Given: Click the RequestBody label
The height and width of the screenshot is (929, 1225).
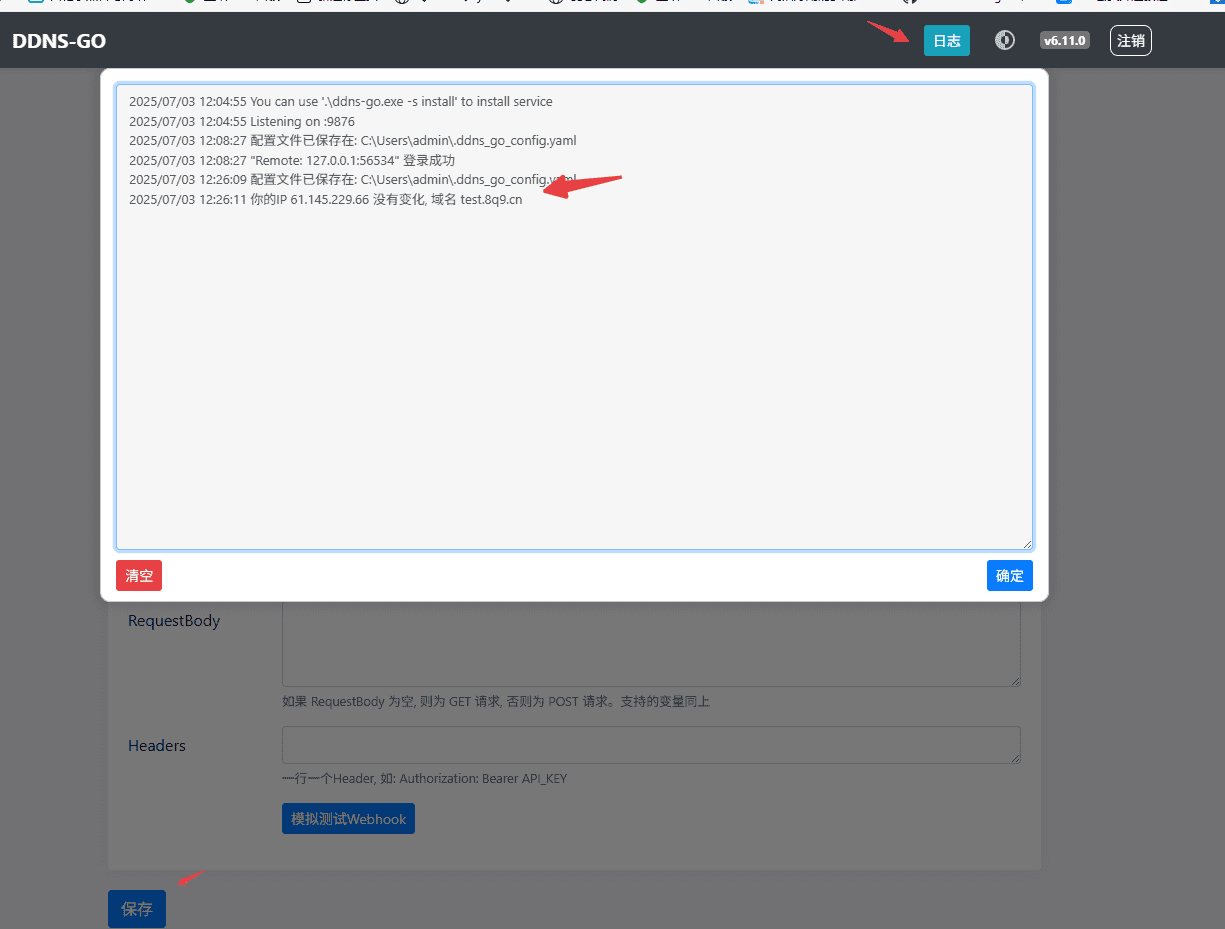Looking at the screenshot, I should click(174, 621).
